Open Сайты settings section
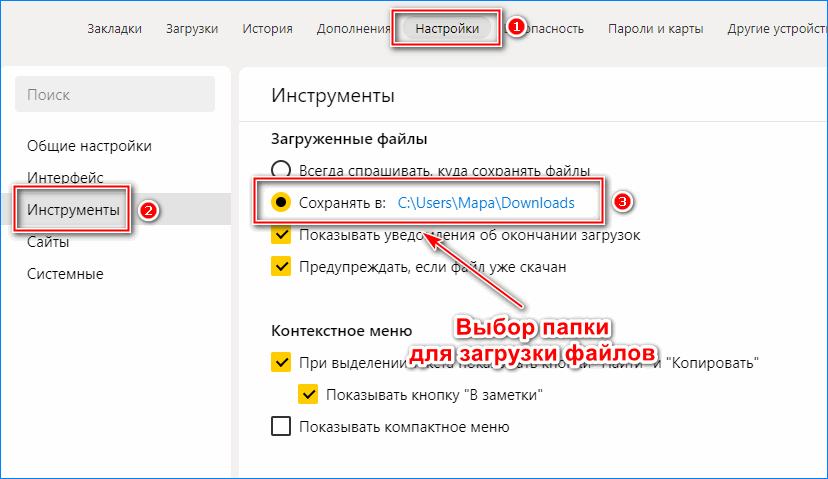828x479 pixels. click(x=48, y=242)
